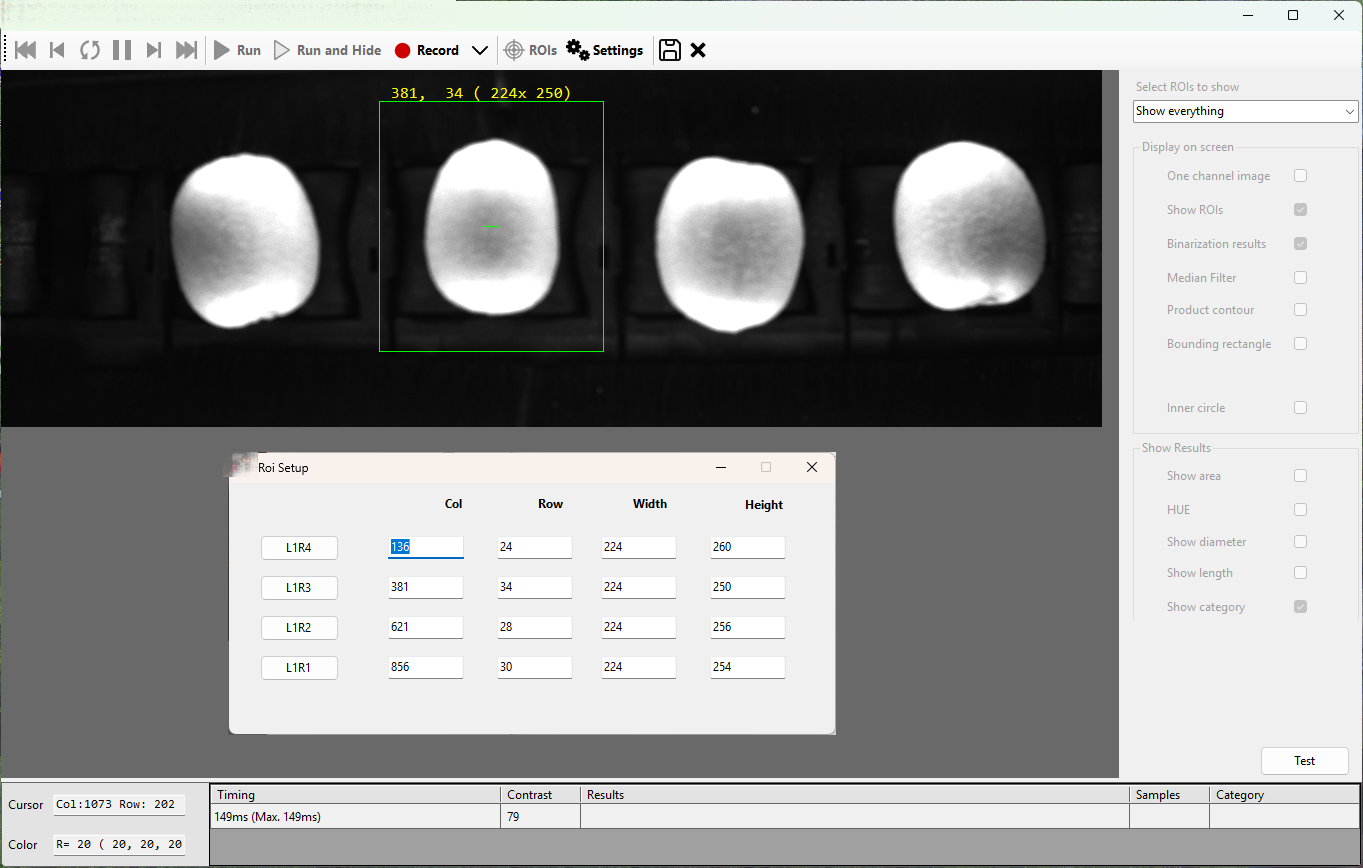Click the L1R3 button
The width and height of the screenshot is (1363, 868).
click(x=299, y=588)
